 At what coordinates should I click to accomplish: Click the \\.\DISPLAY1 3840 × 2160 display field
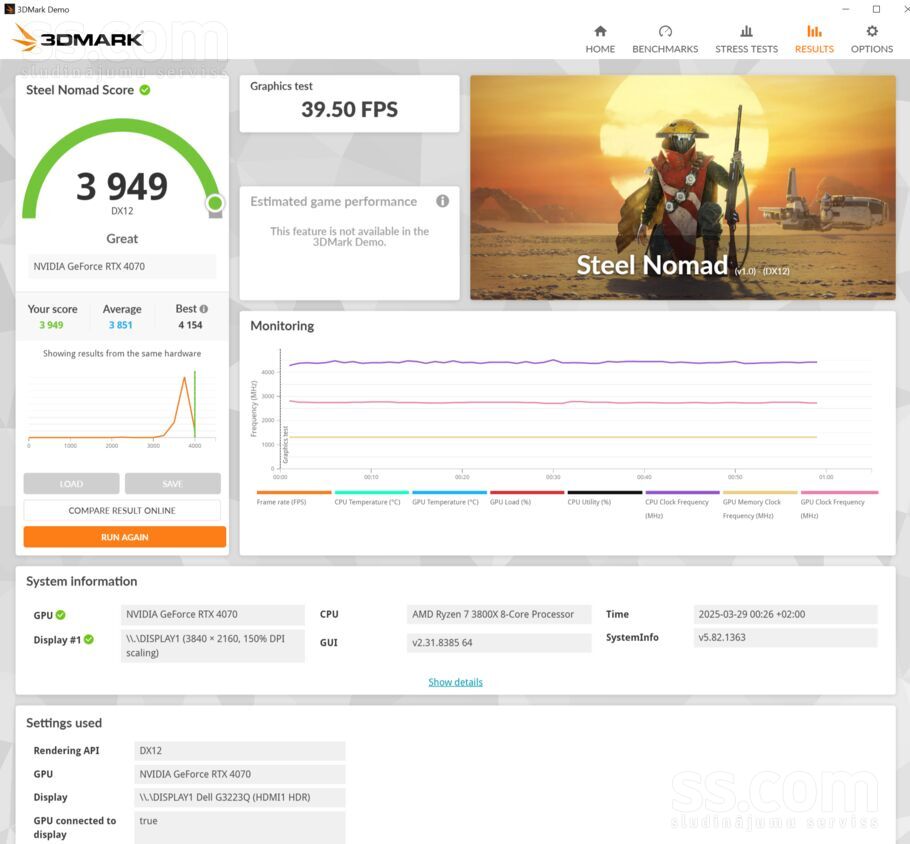tap(212, 645)
